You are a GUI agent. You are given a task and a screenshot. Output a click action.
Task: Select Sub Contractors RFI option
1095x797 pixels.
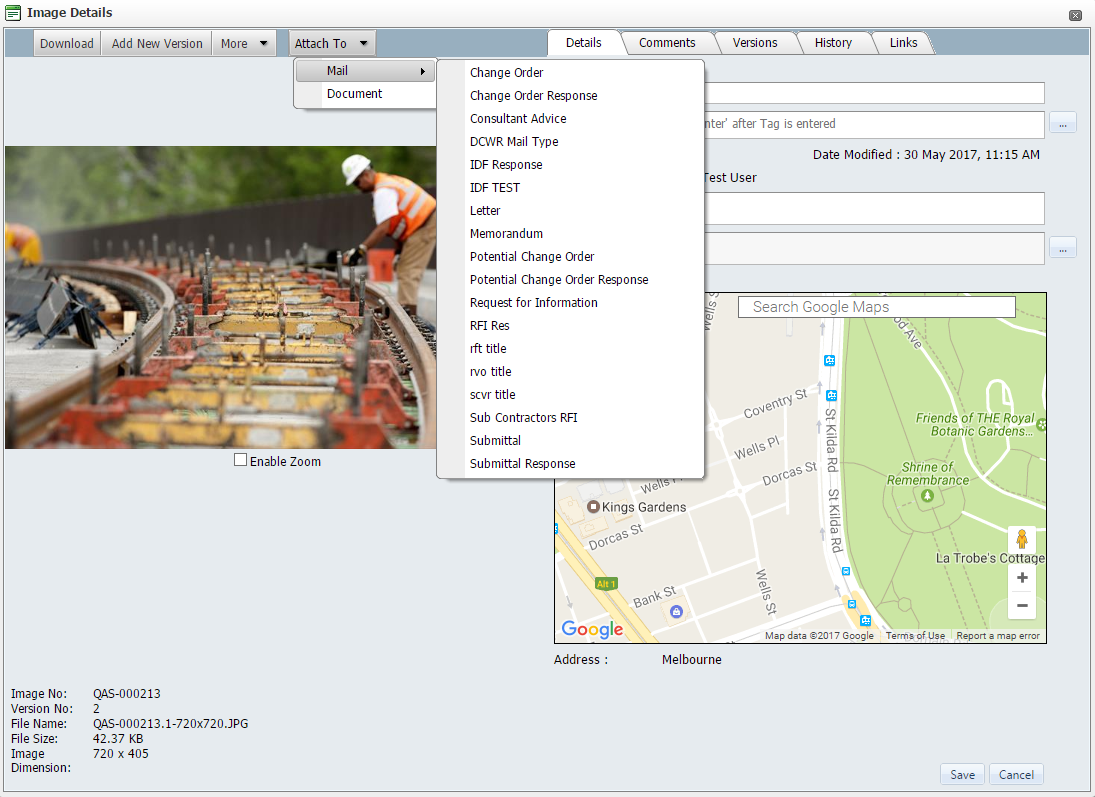pyautogui.click(x=524, y=418)
